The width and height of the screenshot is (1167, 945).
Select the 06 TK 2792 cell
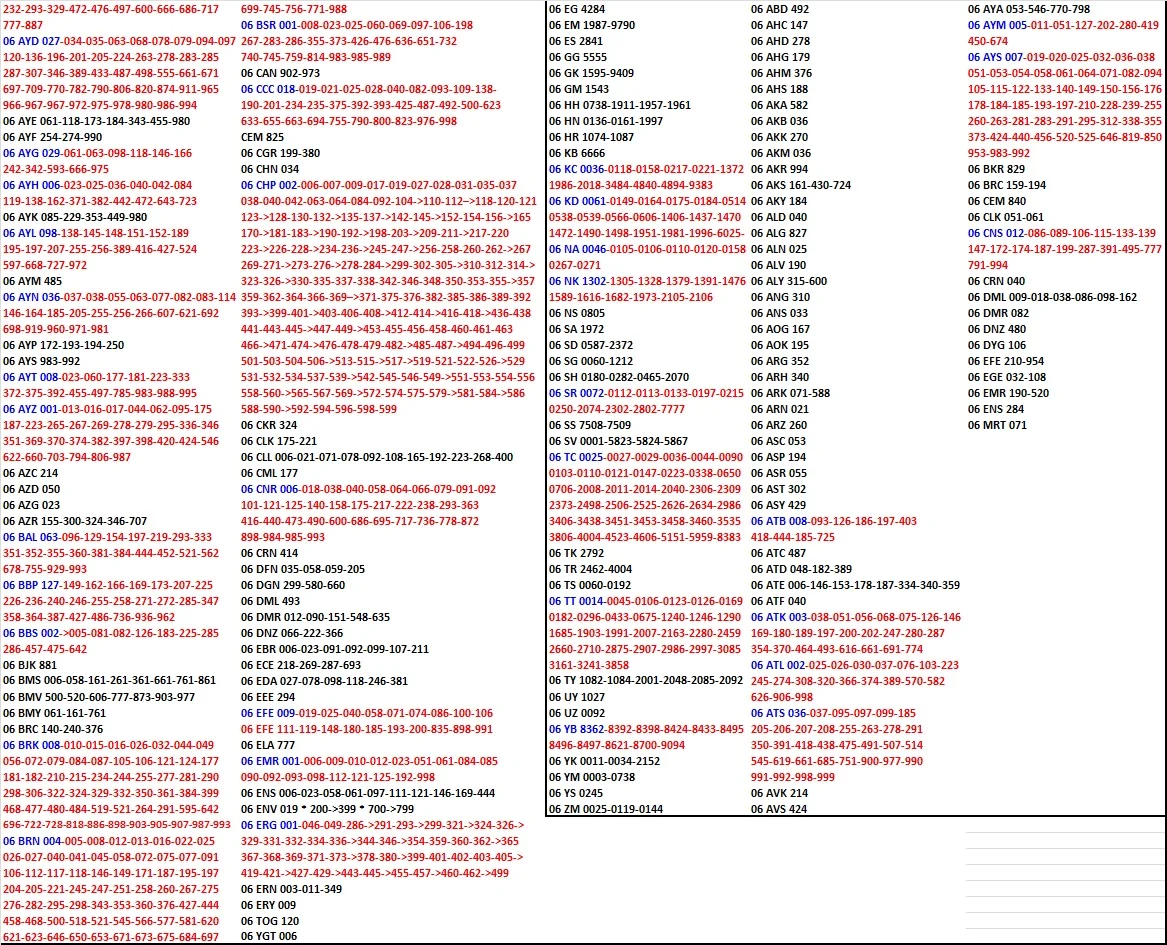pyautogui.click(x=576, y=553)
